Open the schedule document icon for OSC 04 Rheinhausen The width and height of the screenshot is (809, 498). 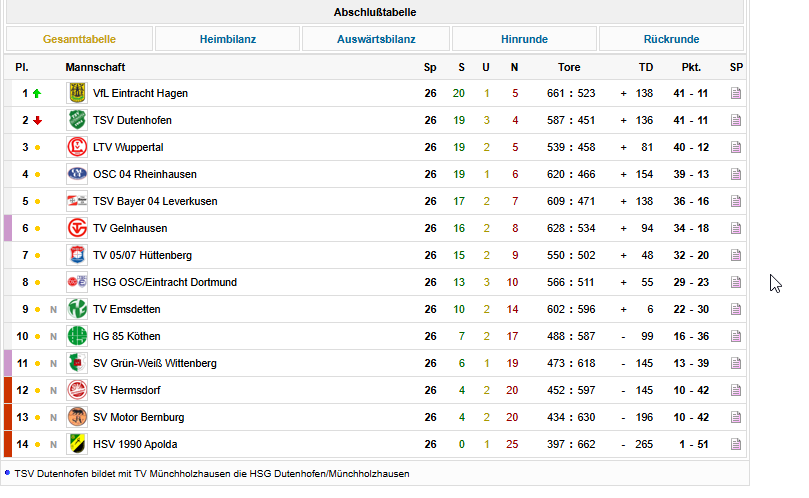pyautogui.click(x=736, y=174)
